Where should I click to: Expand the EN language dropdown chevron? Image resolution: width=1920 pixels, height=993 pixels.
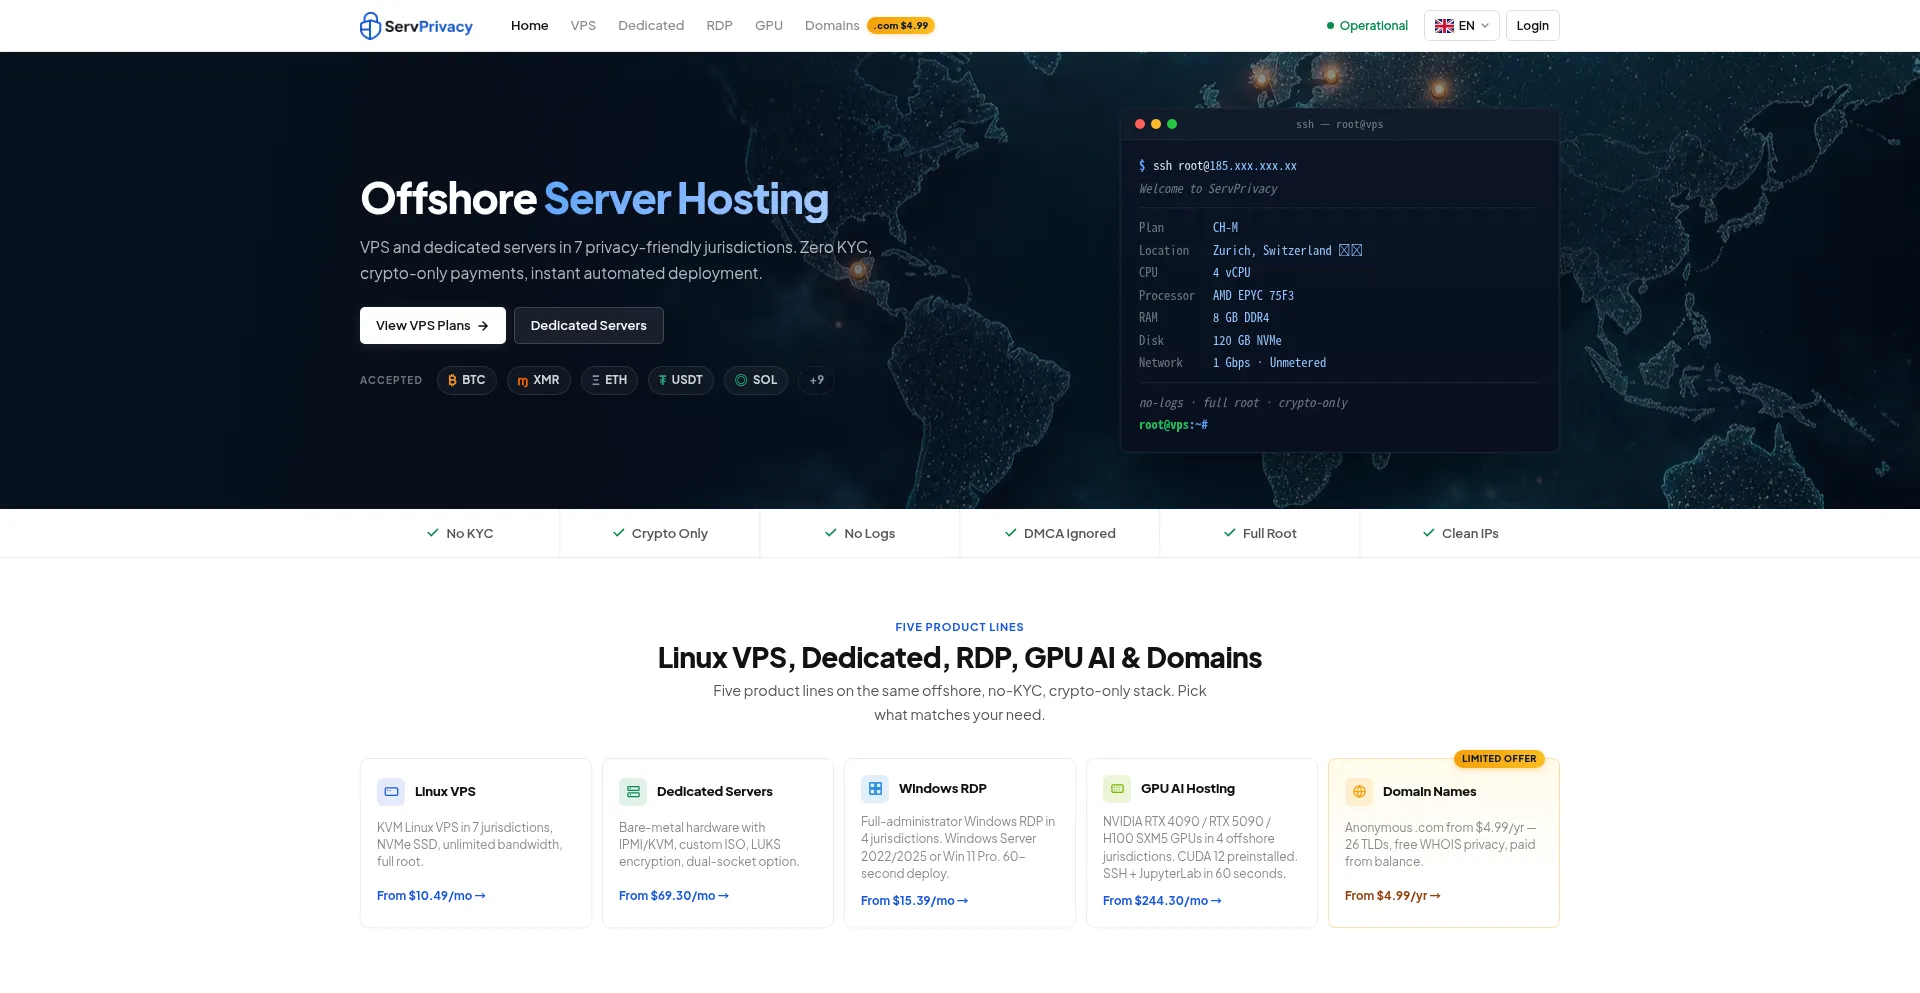1485,26
